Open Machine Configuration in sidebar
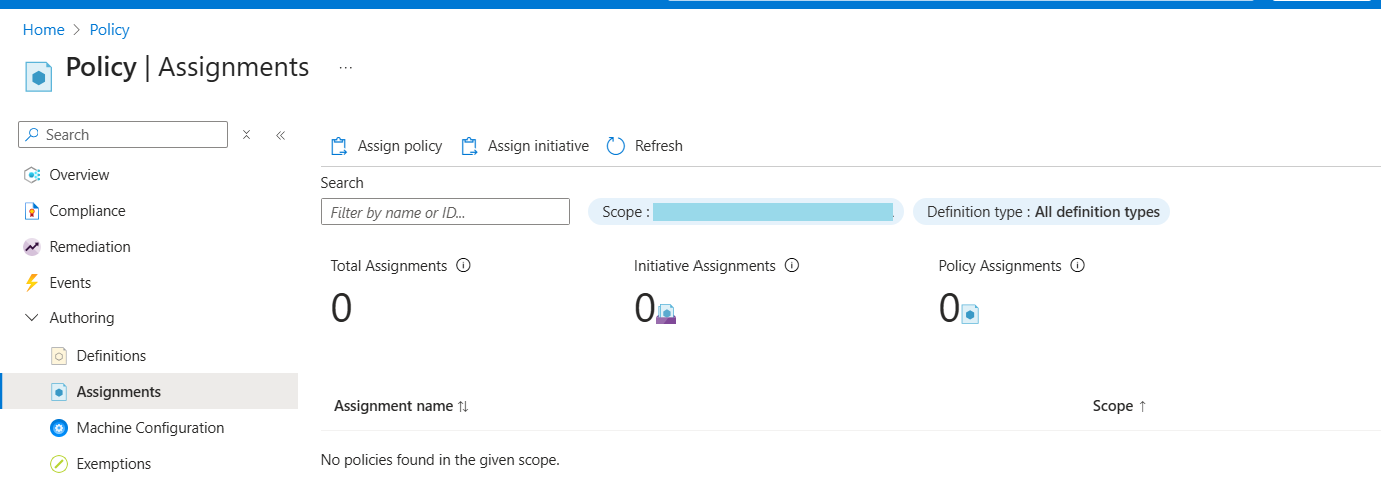 [149, 428]
